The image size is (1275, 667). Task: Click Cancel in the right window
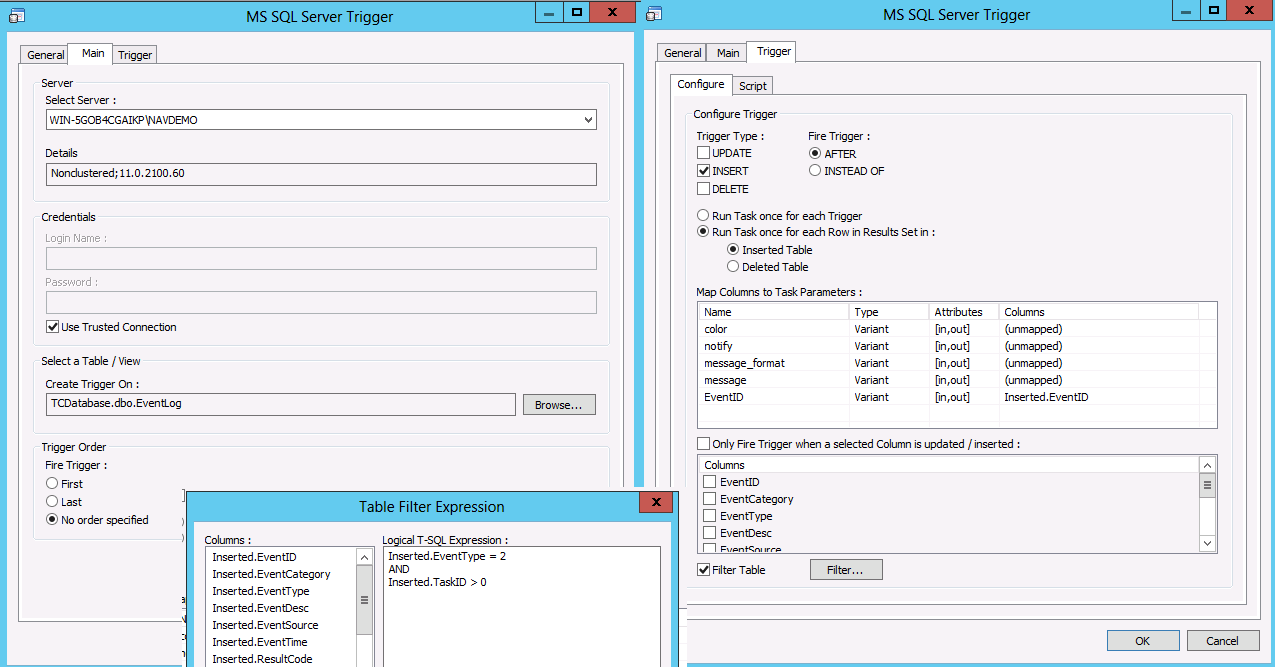[x=1222, y=641]
